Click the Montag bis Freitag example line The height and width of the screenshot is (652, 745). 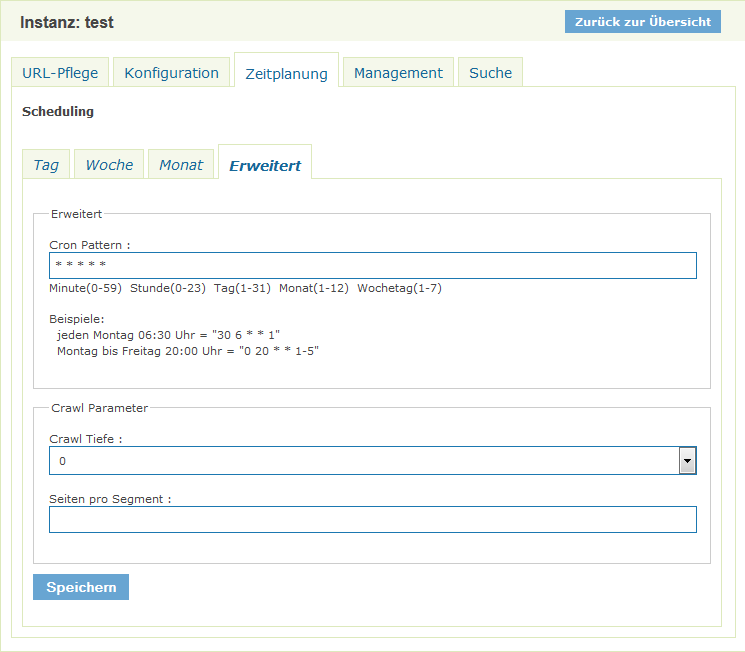pyautogui.click(x=188, y=351)
